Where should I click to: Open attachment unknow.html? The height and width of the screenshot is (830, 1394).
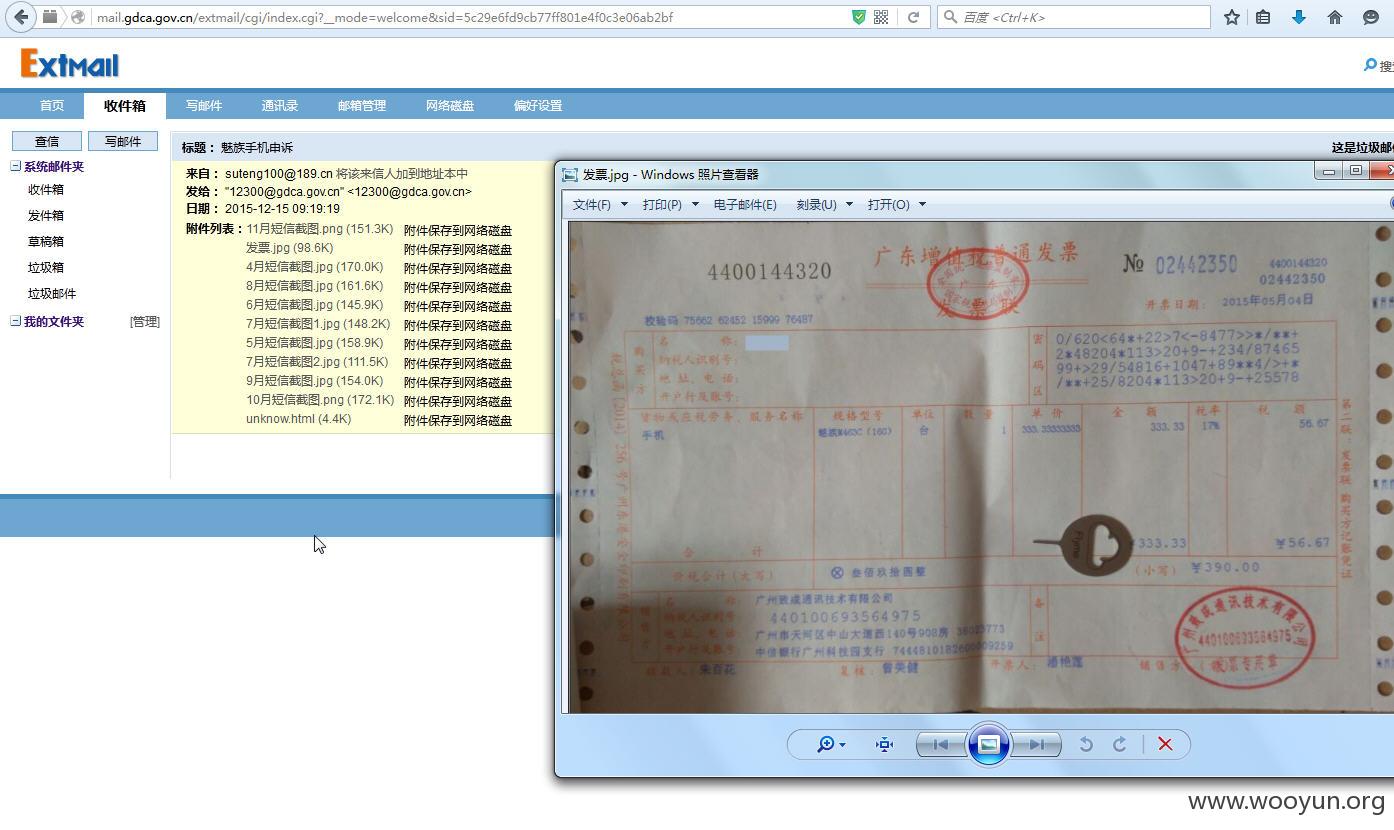pos(299,419)
